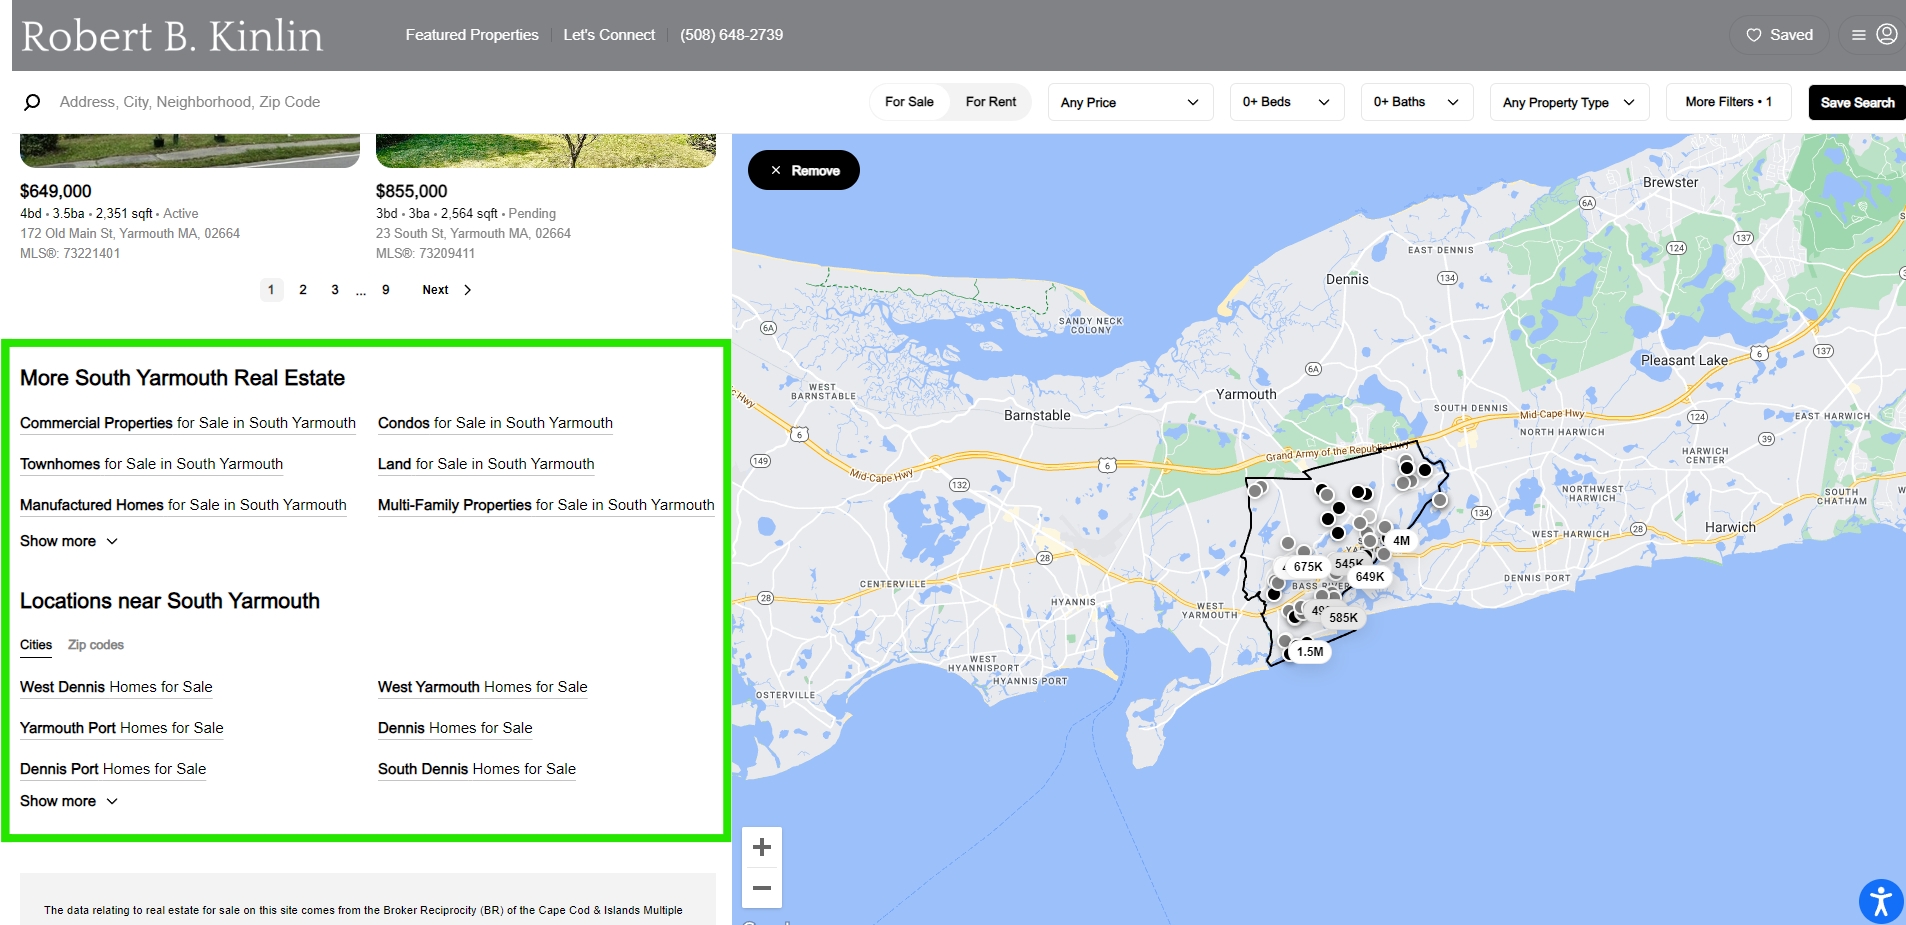The width and height of the screenshot is (1906, 925).
Task: Open the 0+ Beds dropdown
Action: pyautogui.click(x=1285, y=102)
